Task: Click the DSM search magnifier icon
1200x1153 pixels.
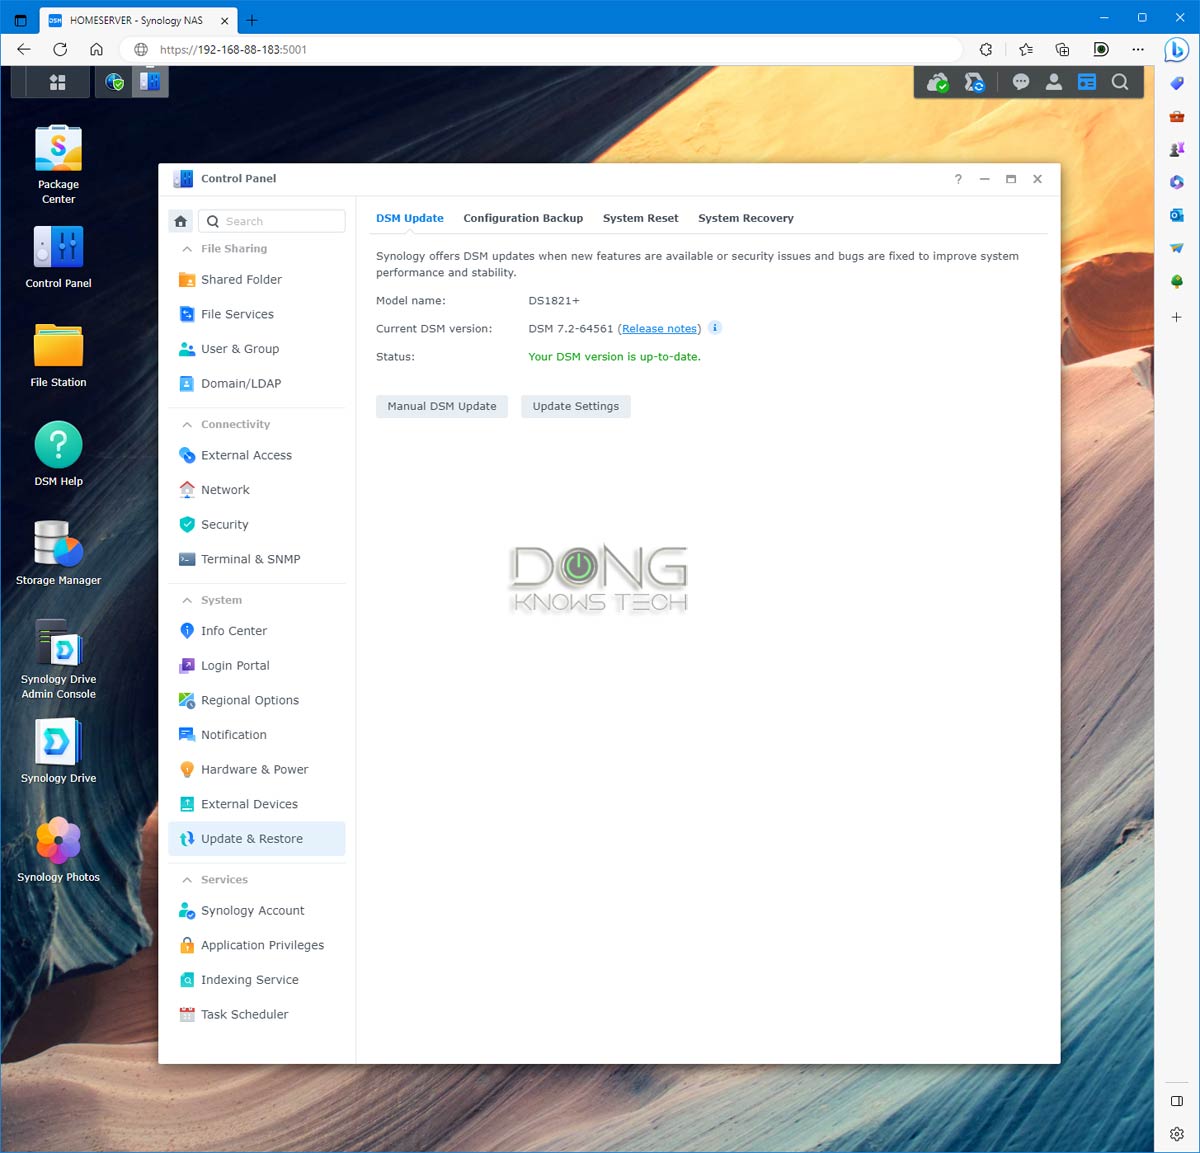Action: pyautogui.click(x=1120, y=83)
